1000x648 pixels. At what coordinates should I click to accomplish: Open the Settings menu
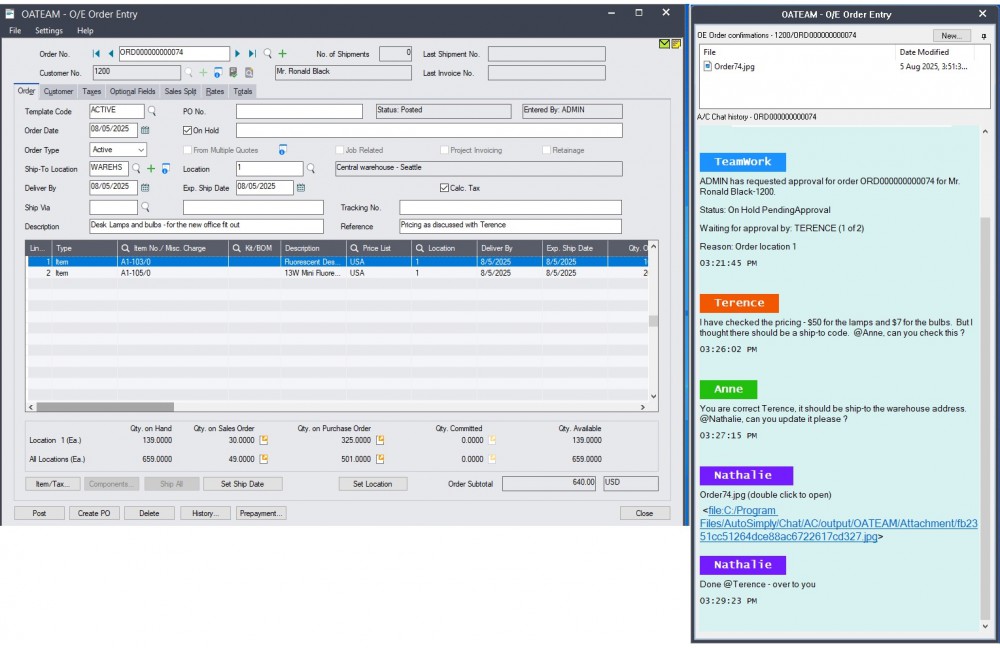pyautogui.click(x=49, y=31)
